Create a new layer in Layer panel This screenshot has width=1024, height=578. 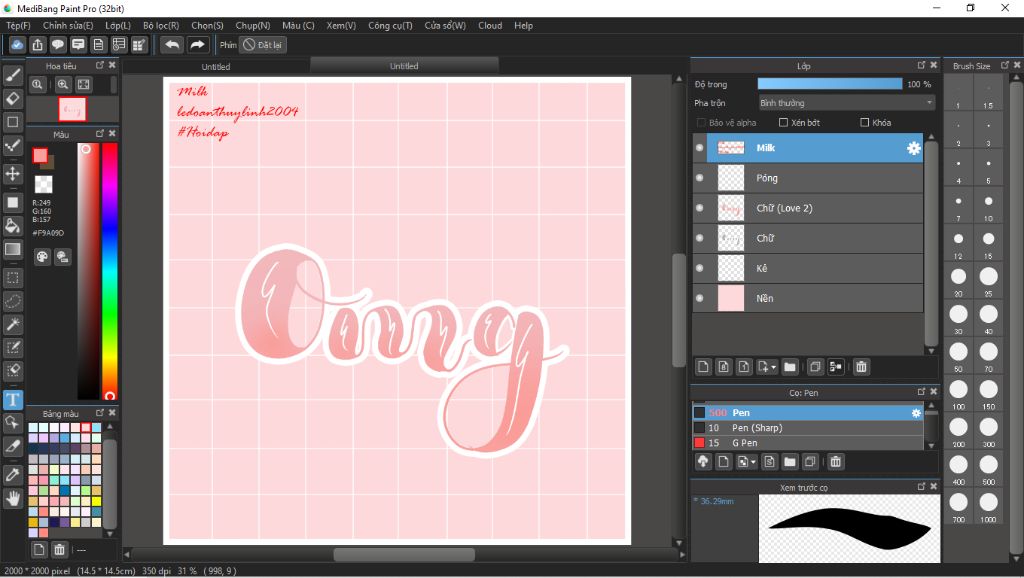[x=703, y=367]
